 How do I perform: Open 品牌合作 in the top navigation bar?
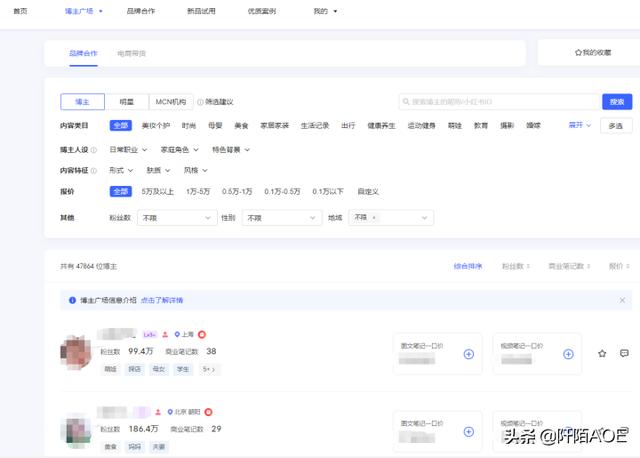click(x=141, y=11)
